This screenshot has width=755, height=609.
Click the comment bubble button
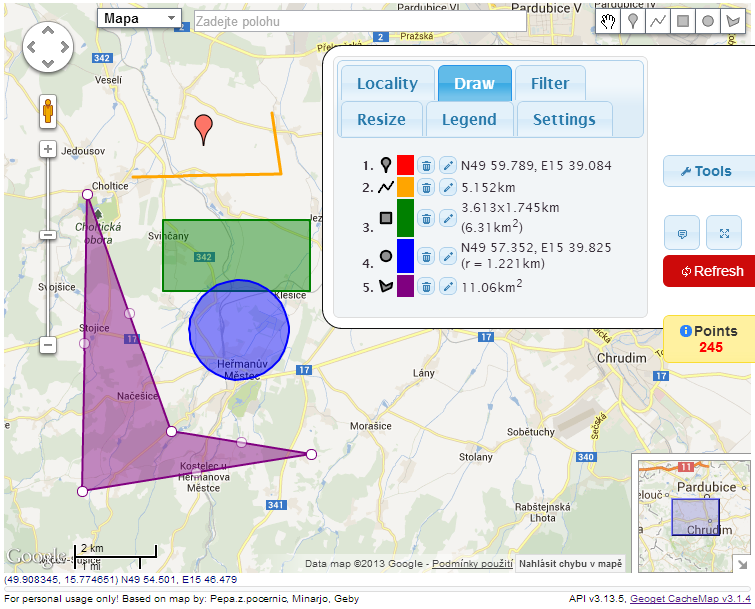(682, 233)
